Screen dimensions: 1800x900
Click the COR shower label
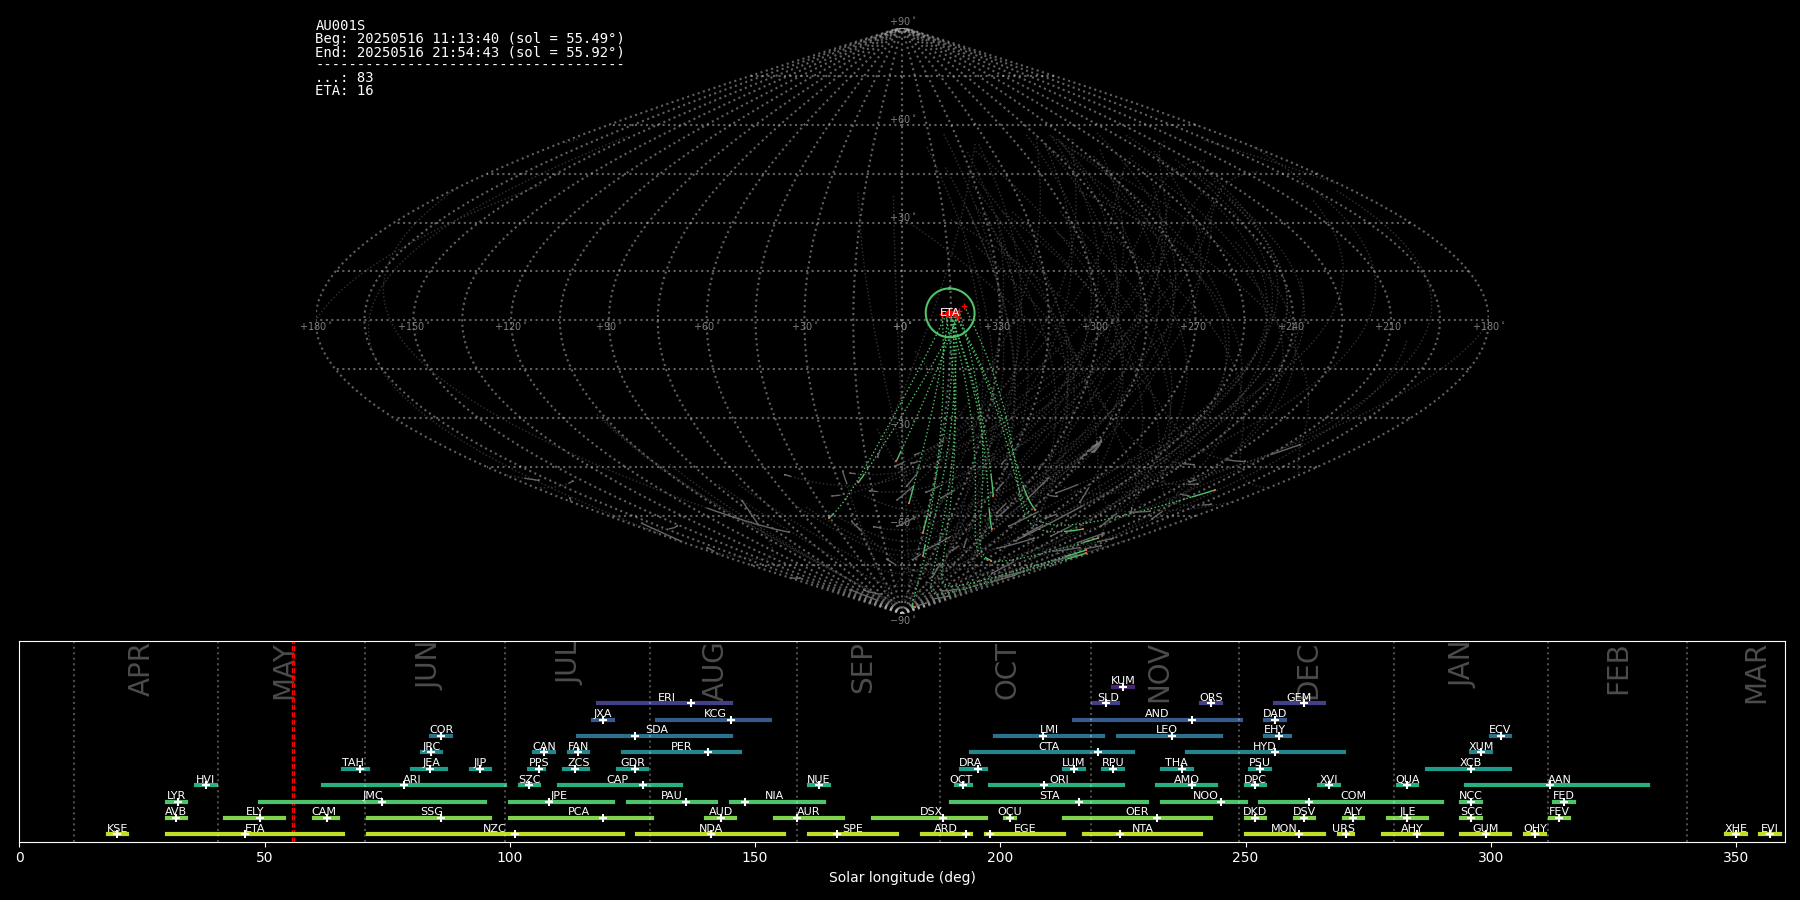click(x=441, y=730)
